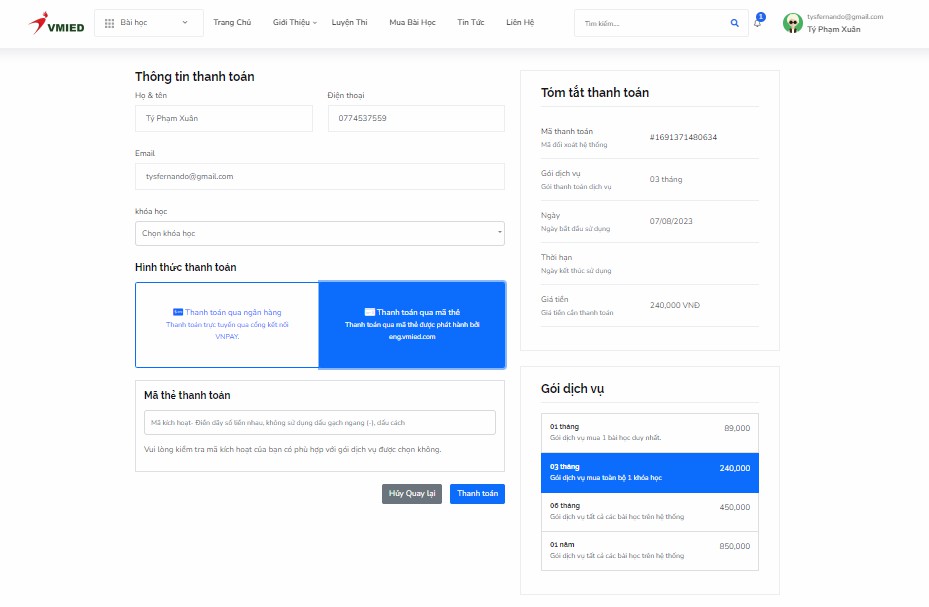Go to Trang Chủ

coord(232,23)
